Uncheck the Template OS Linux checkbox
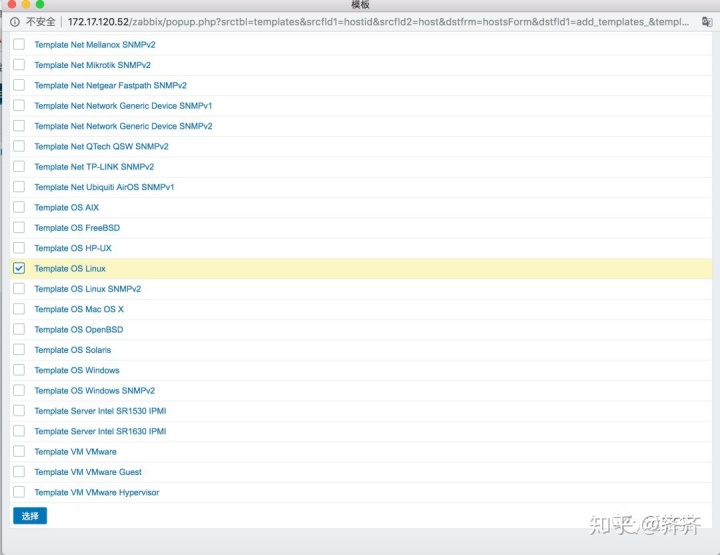 (19, 268)
